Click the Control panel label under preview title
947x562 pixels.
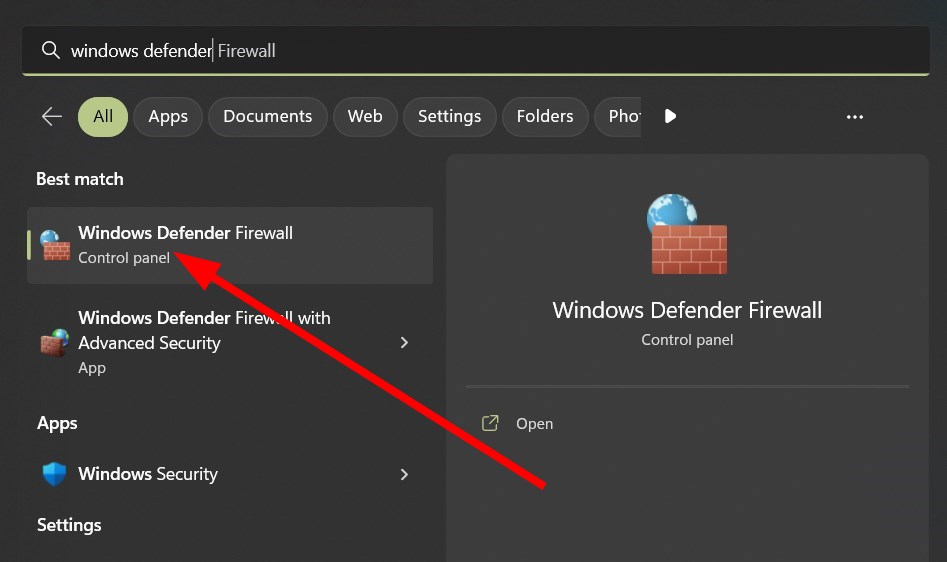point(687,340)
